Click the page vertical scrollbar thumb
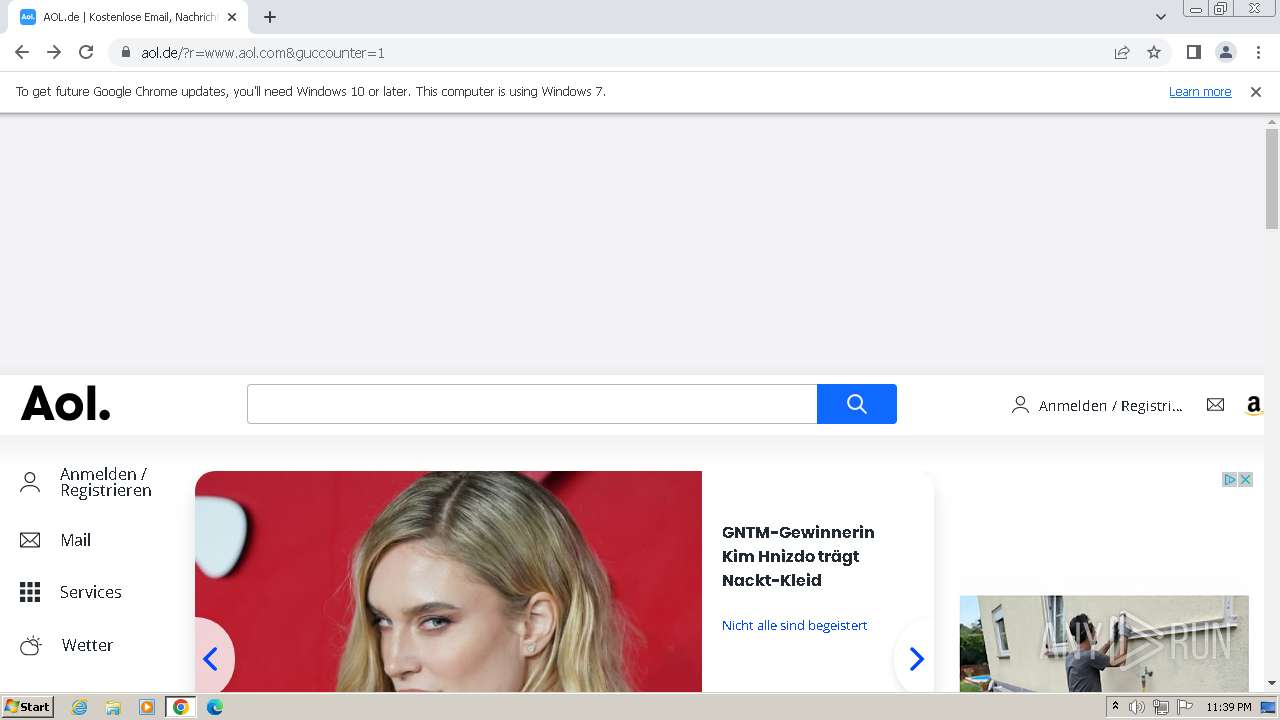Image resolution: width=1280 pixels, height=720 pixels. (x=1272, y=179)
